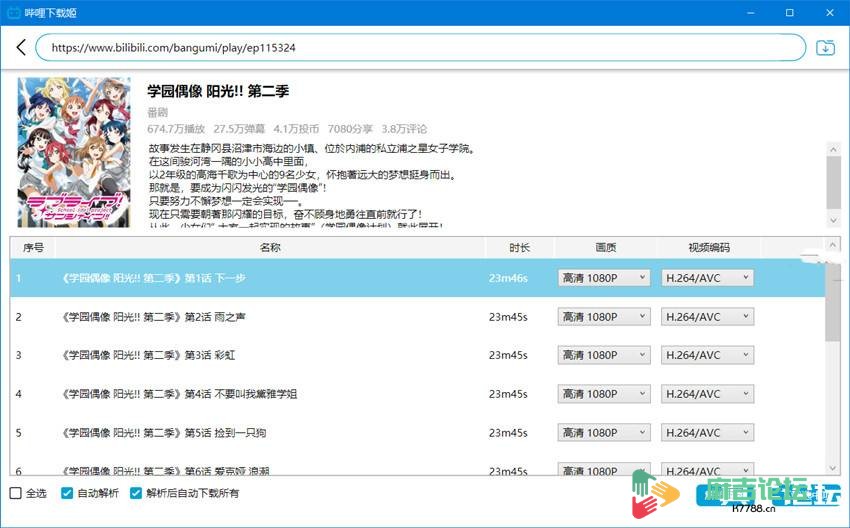
Task: Sort by the 名称 column header
Action: pos(270,248)
